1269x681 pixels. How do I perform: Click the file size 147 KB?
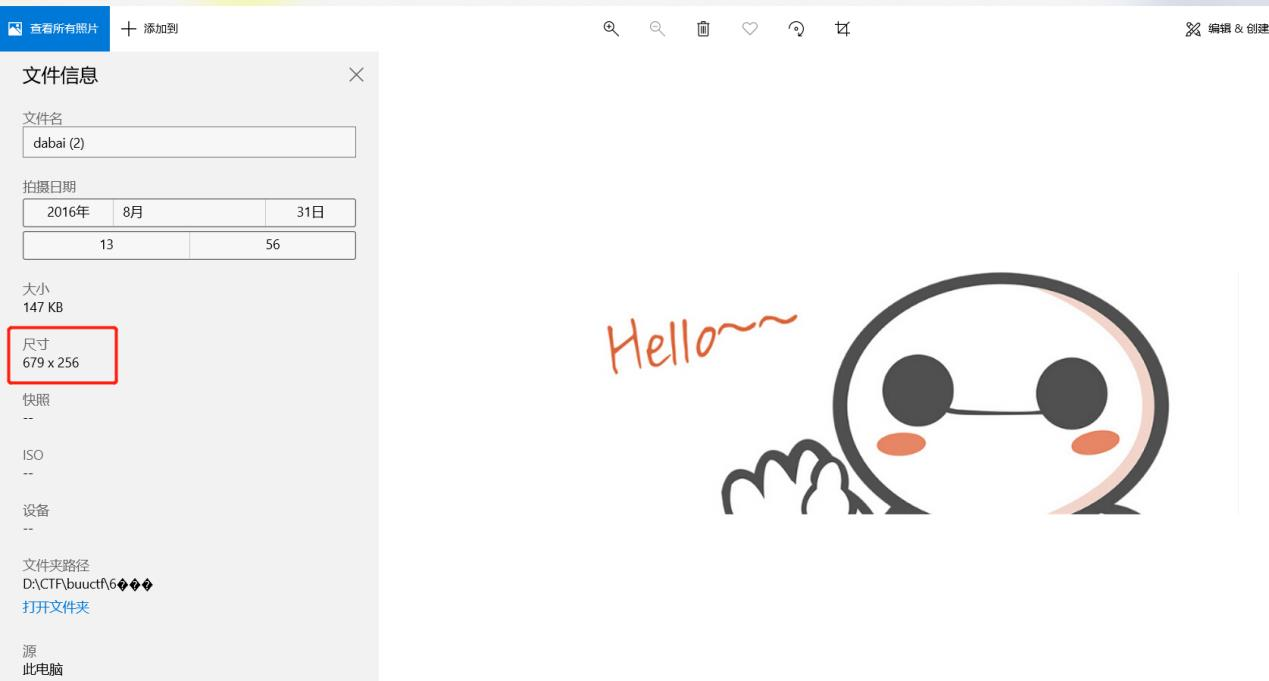[x=43, y=307]
